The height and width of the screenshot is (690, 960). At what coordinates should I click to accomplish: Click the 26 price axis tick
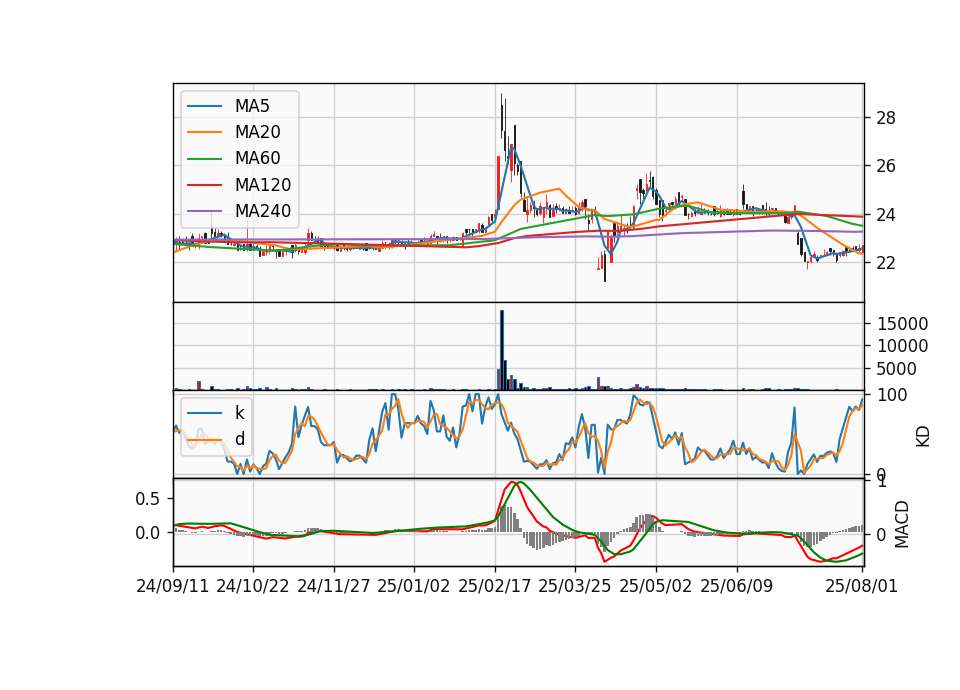coord(885,166)
